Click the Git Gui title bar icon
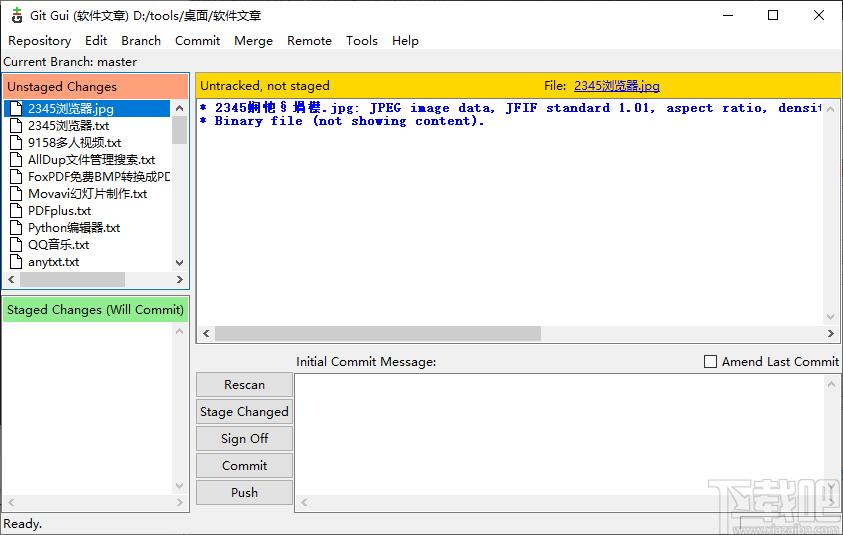This screenshot has height=535, width=843. click(17, 16)
